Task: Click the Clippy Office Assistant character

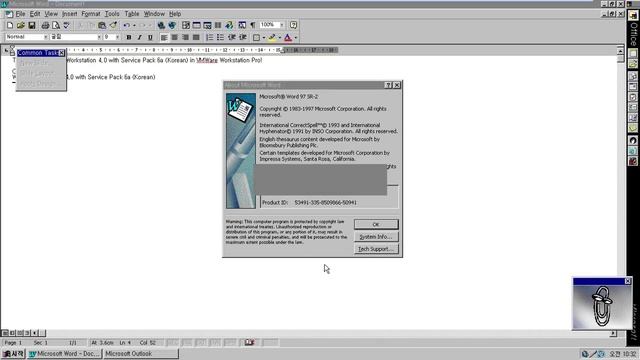Action: pyautogui.click(x=602, y=307)
